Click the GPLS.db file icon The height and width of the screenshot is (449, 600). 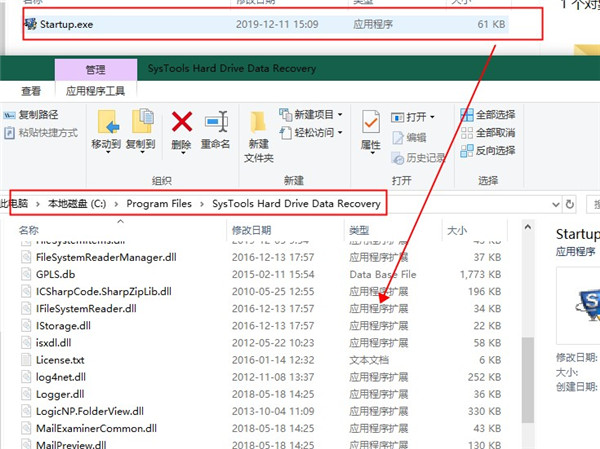tap(26, 274)
